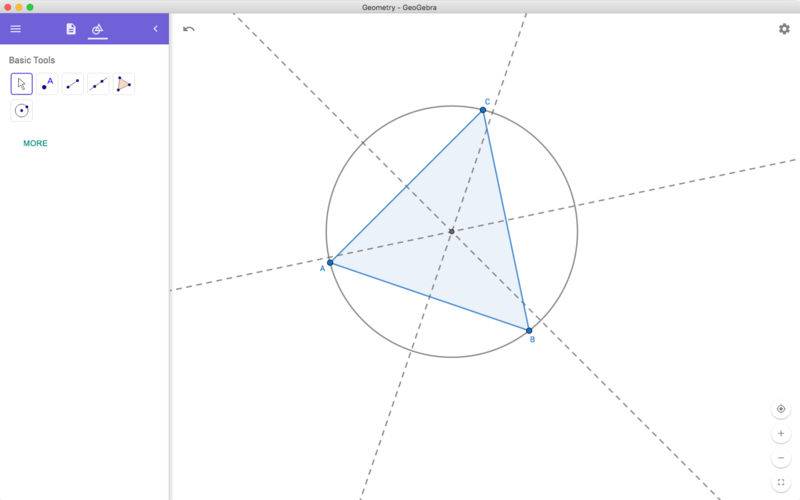The height and width of the screenshot is (500, 800).
Task: Click the Basic Tools heading
Action: click(x=32, y=60)
